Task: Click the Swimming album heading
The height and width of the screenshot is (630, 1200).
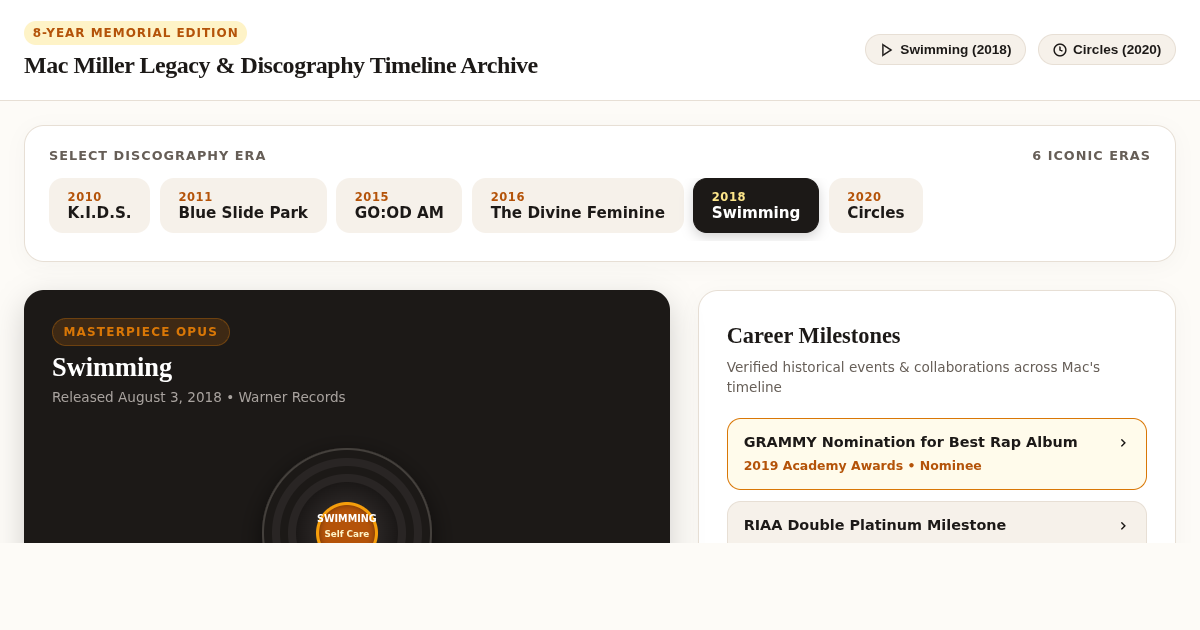Action: (112, 367)
